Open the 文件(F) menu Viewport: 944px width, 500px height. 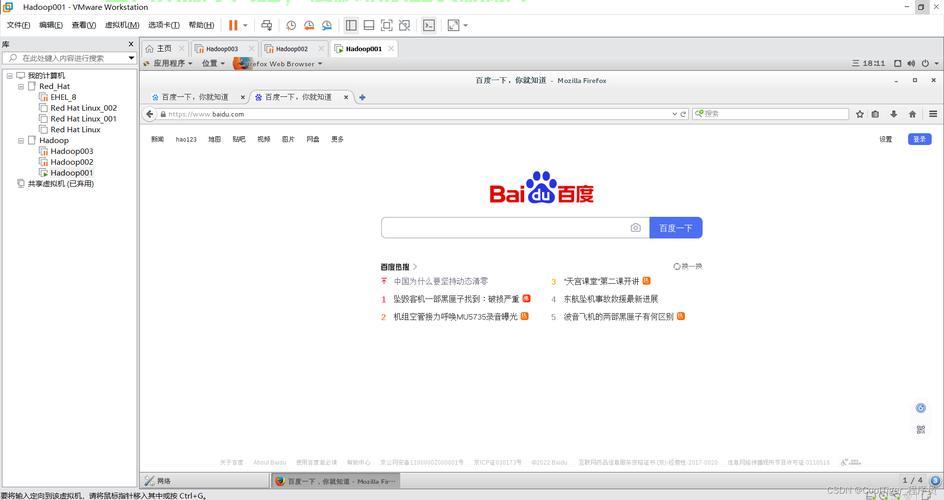tap(18, 25)
